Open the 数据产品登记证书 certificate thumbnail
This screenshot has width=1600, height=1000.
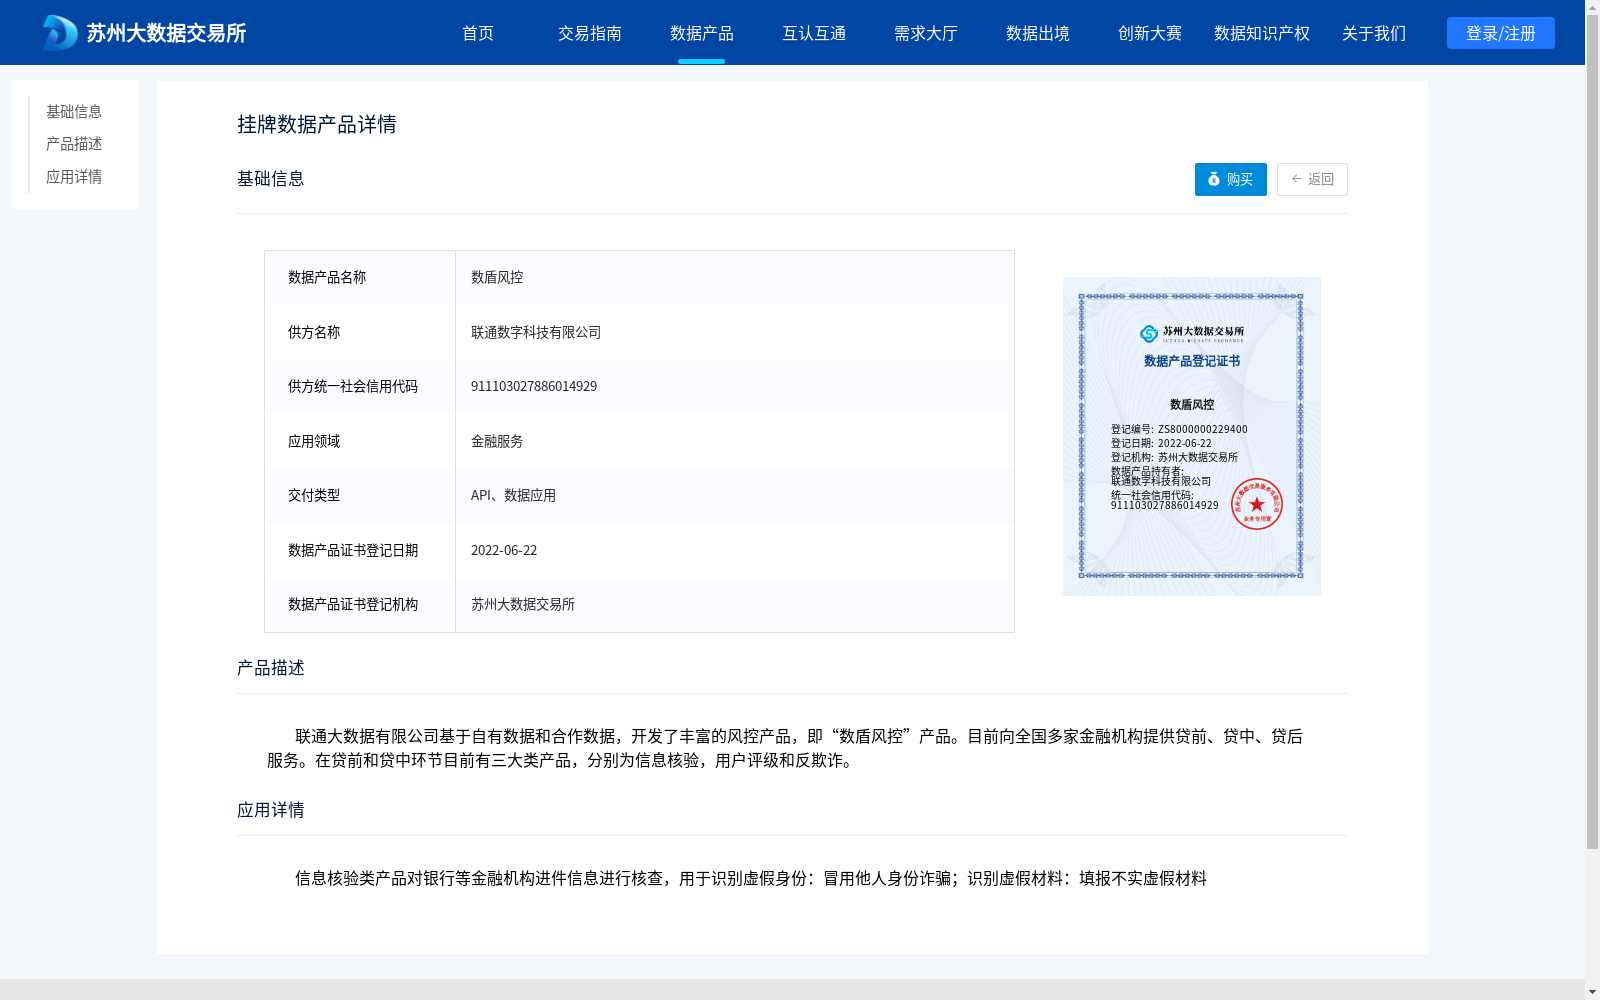pos(1191,436)
